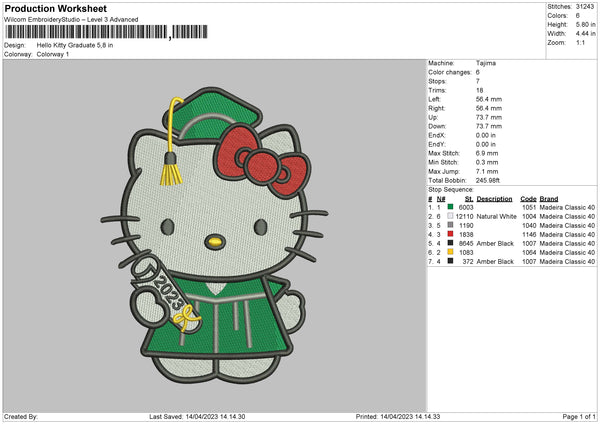
Task: Click the black swatch in stop 7
Action: tap(451, 261)
